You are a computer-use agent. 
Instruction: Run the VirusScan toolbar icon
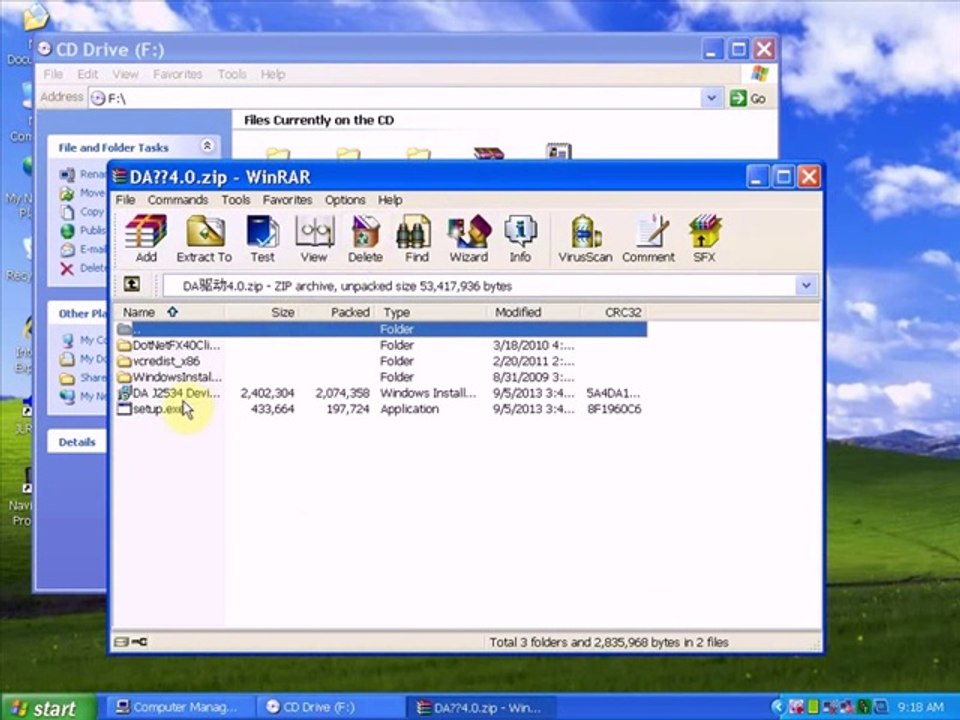585,239
